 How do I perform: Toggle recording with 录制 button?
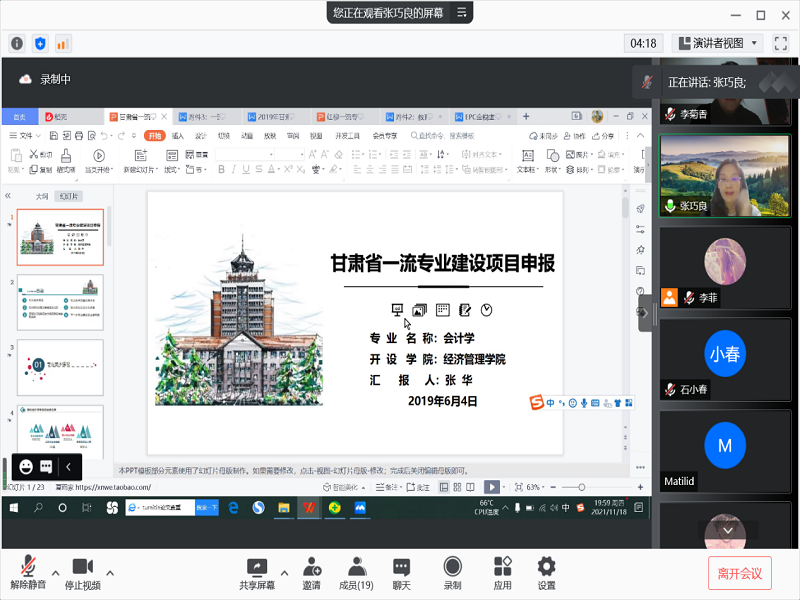[452, 573]
